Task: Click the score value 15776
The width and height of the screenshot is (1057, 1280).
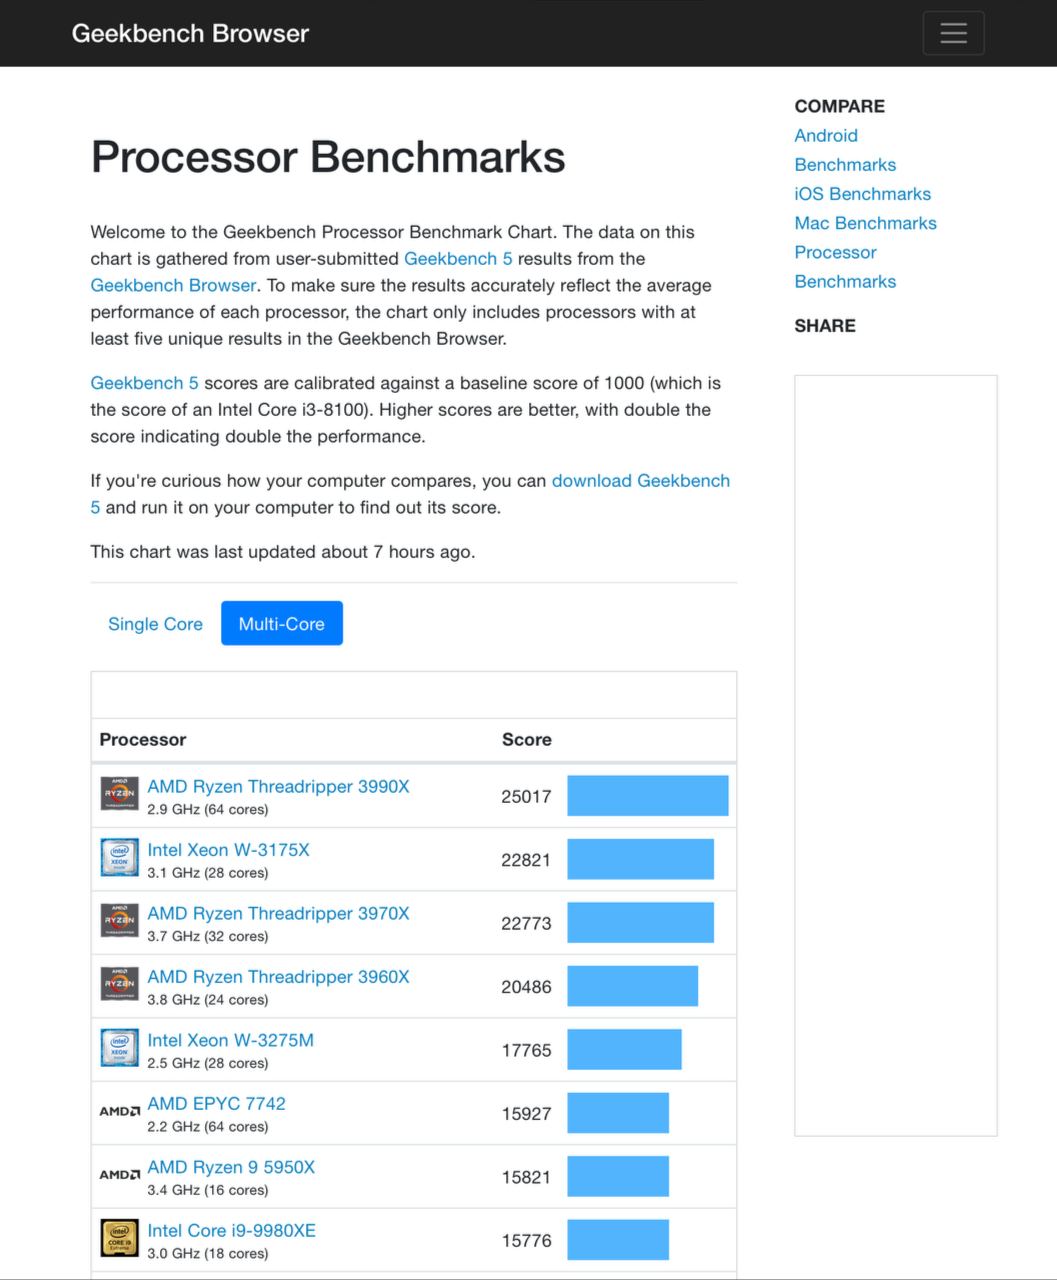Action: (x=526, y=1241)
